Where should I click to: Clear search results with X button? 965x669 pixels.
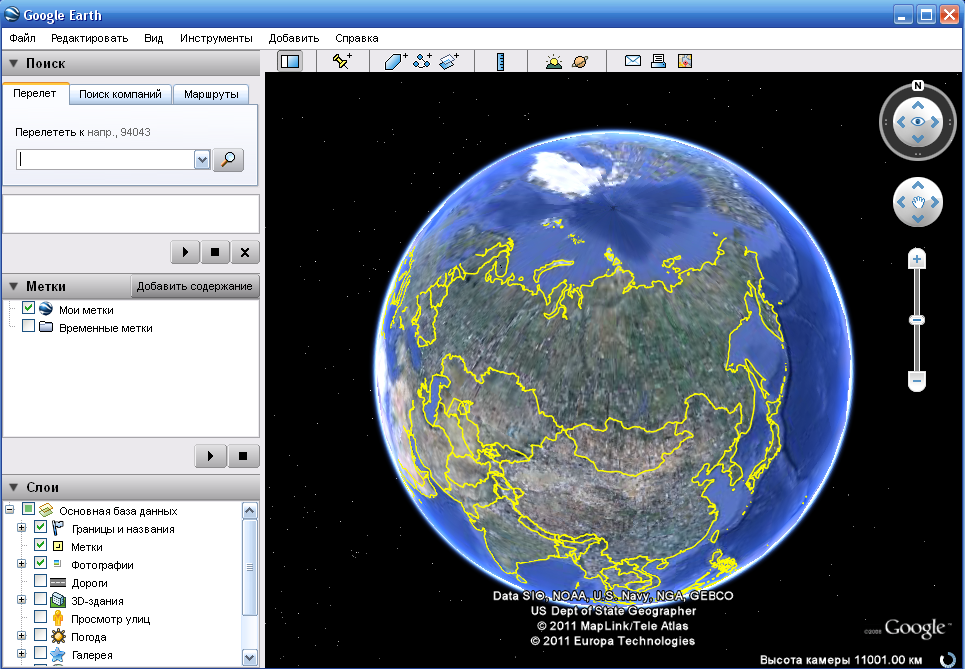point(244,252)
